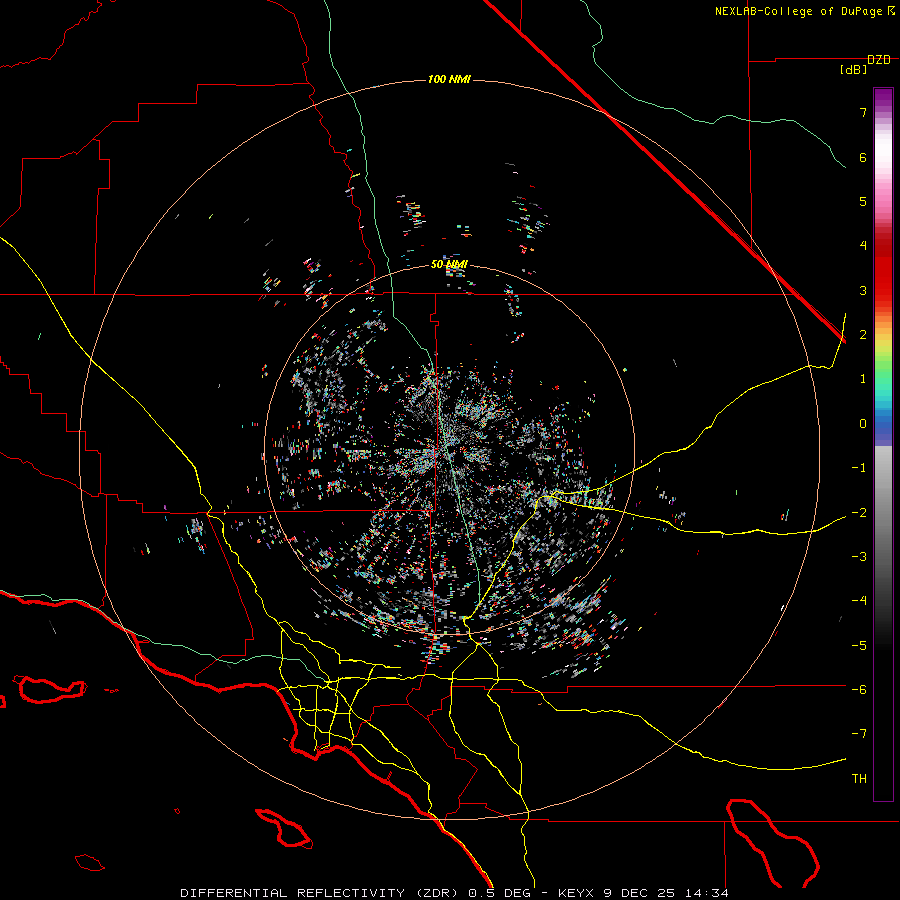
Task: Pick the gray -2 dB color on the scale
Action: 883,513
